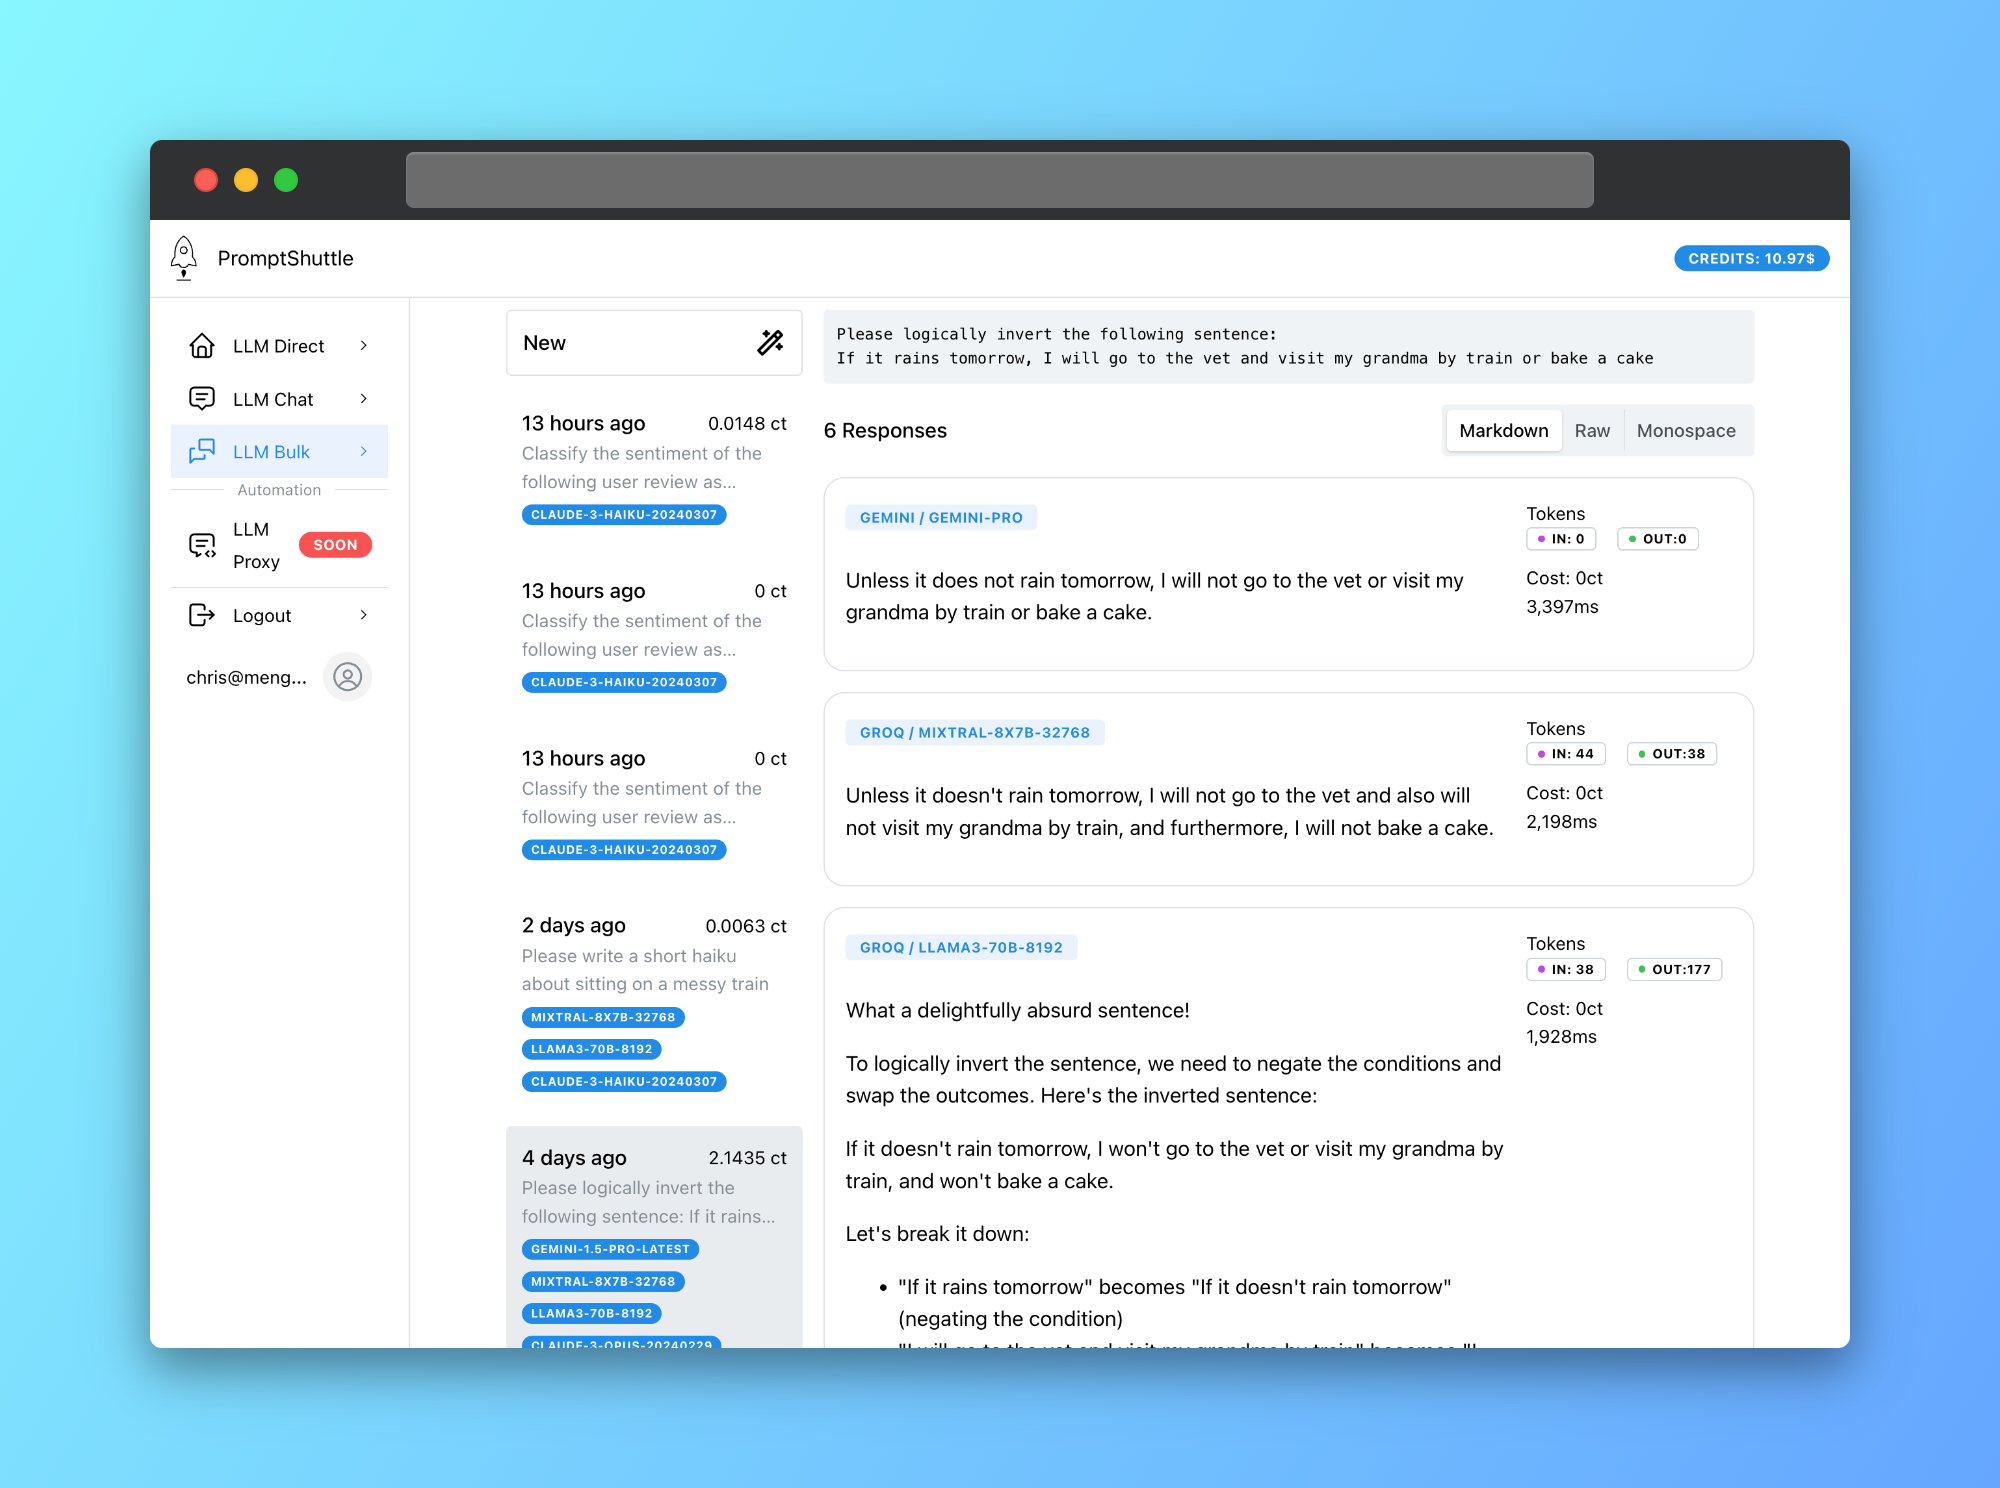Image resolution: width=2000 pixels, height=1488 pixels.
Task: Click the macOS green fullscreen dot
Action: (286, 180)
